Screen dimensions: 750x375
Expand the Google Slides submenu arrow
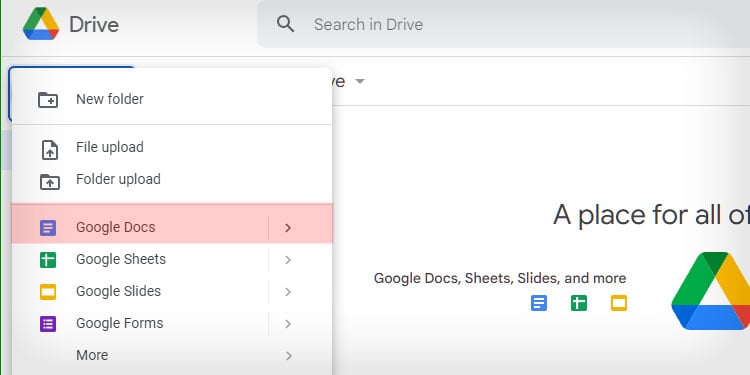(287, 292)
